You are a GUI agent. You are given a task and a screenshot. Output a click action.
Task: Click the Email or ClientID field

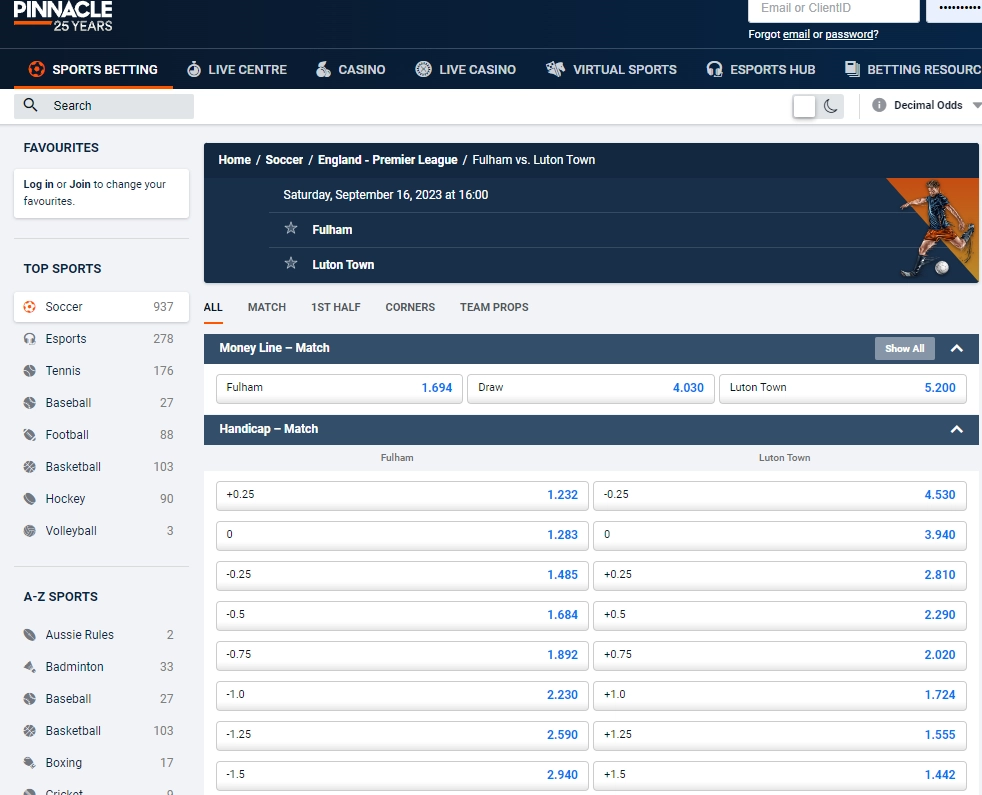(x=833, y=11)
